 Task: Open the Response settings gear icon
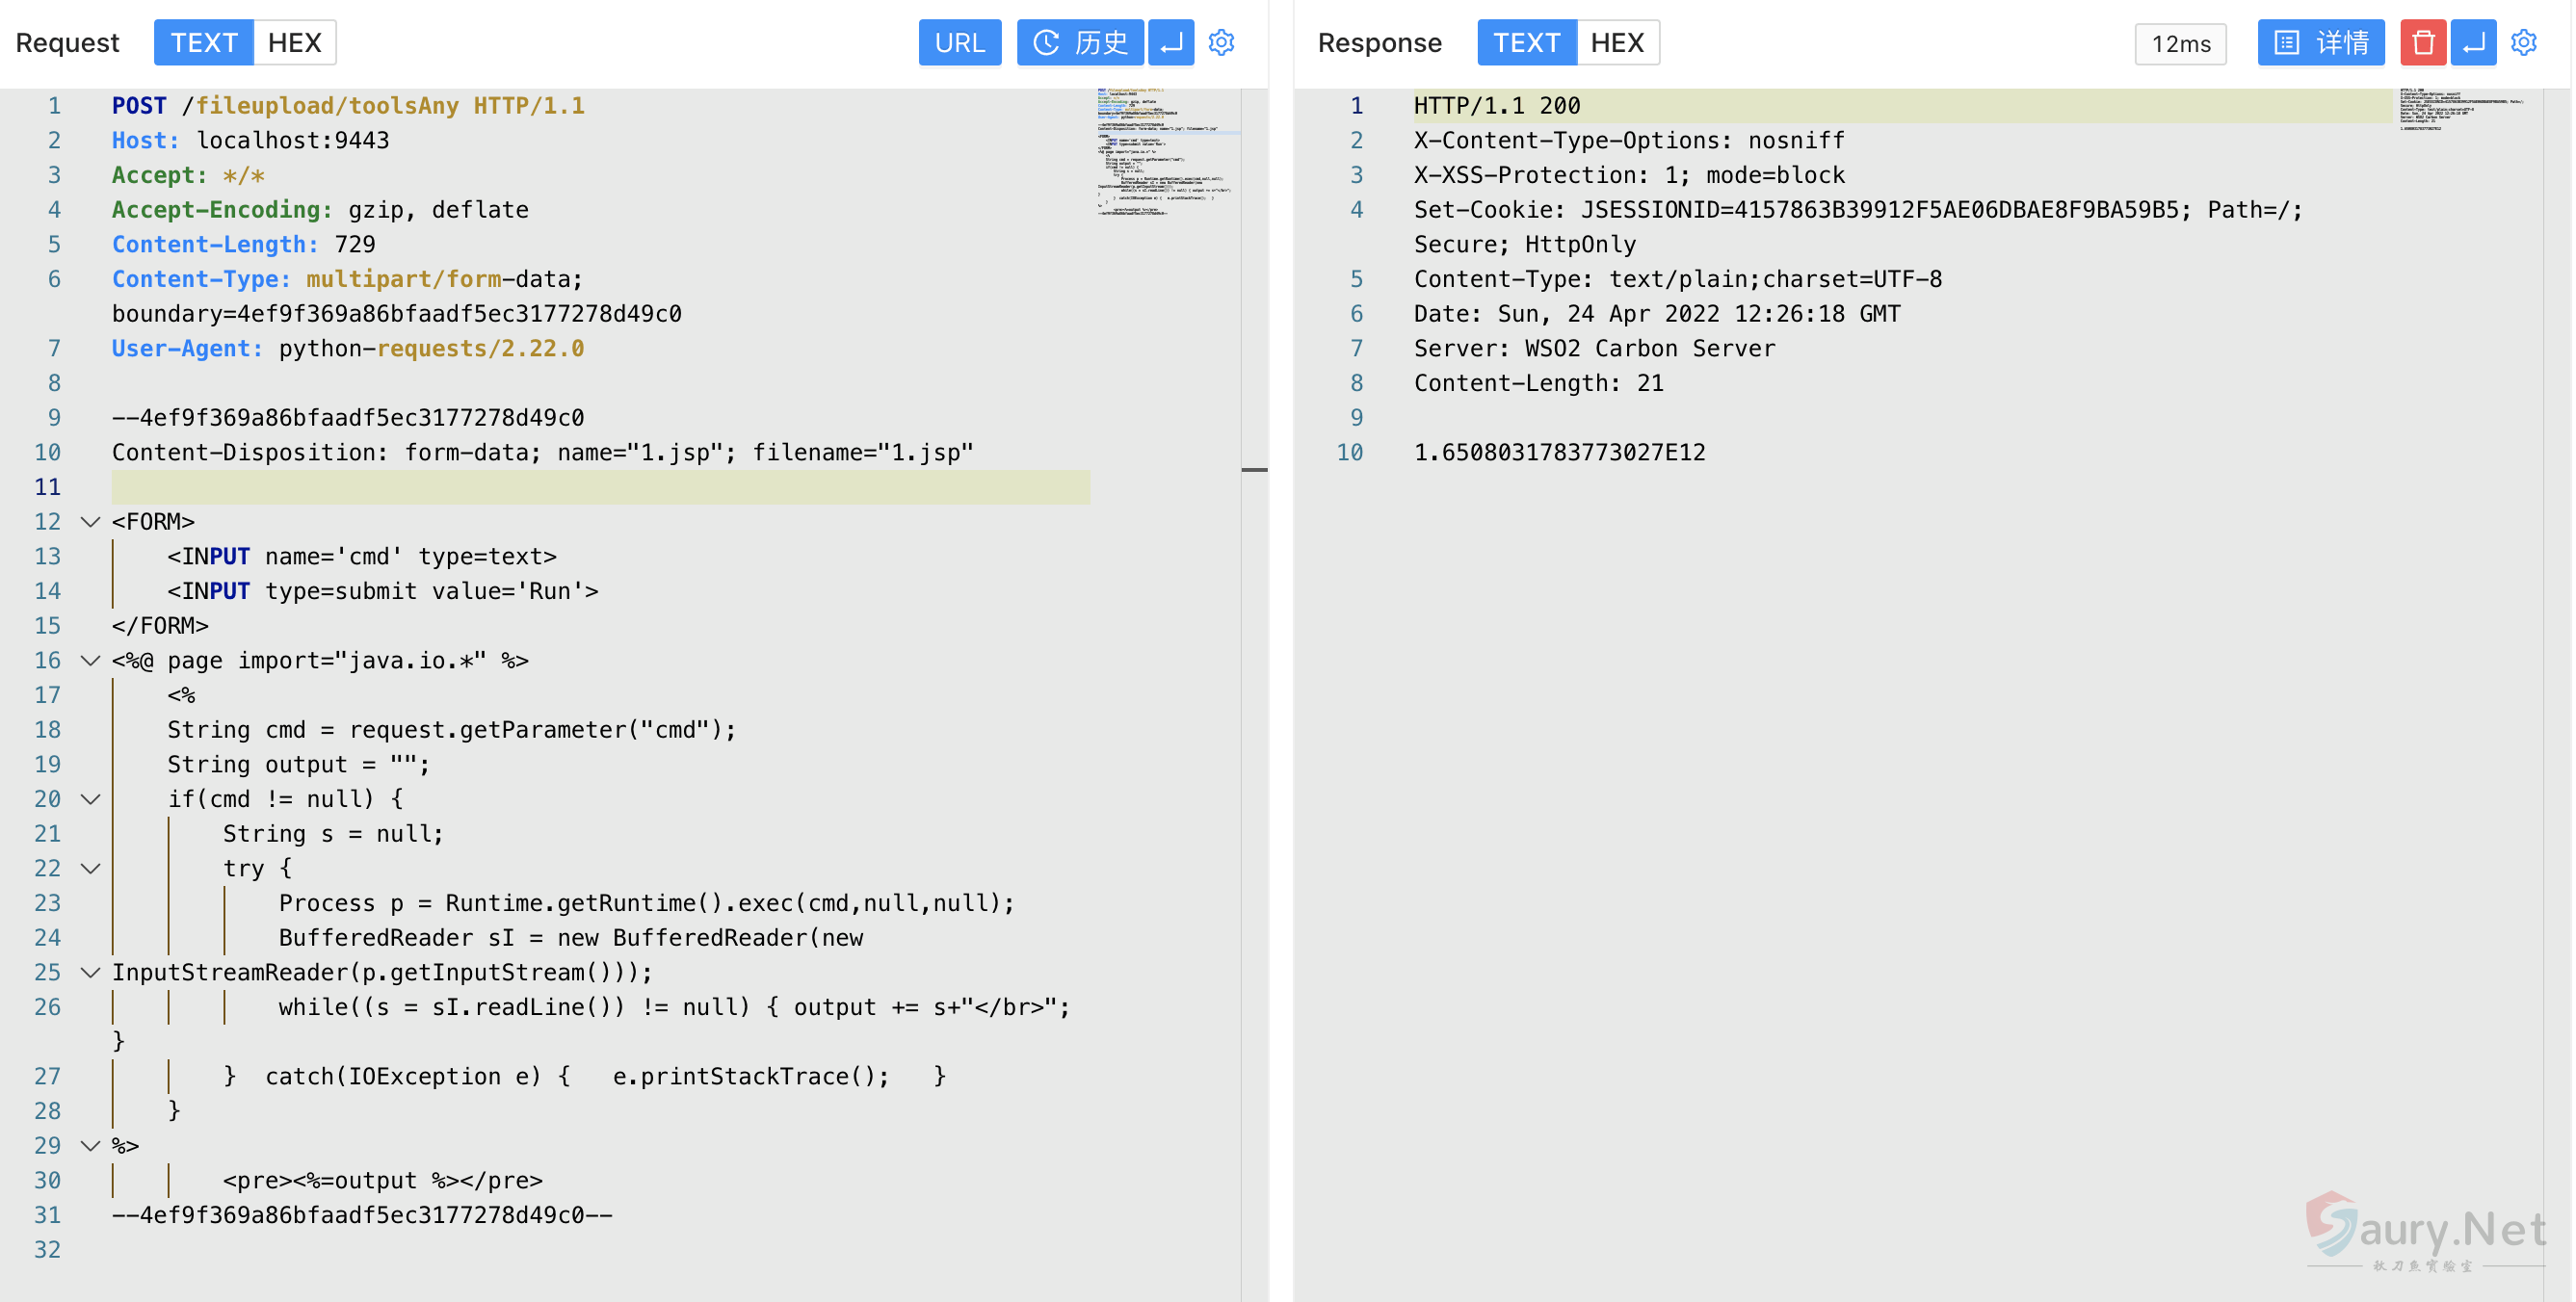2524,43
